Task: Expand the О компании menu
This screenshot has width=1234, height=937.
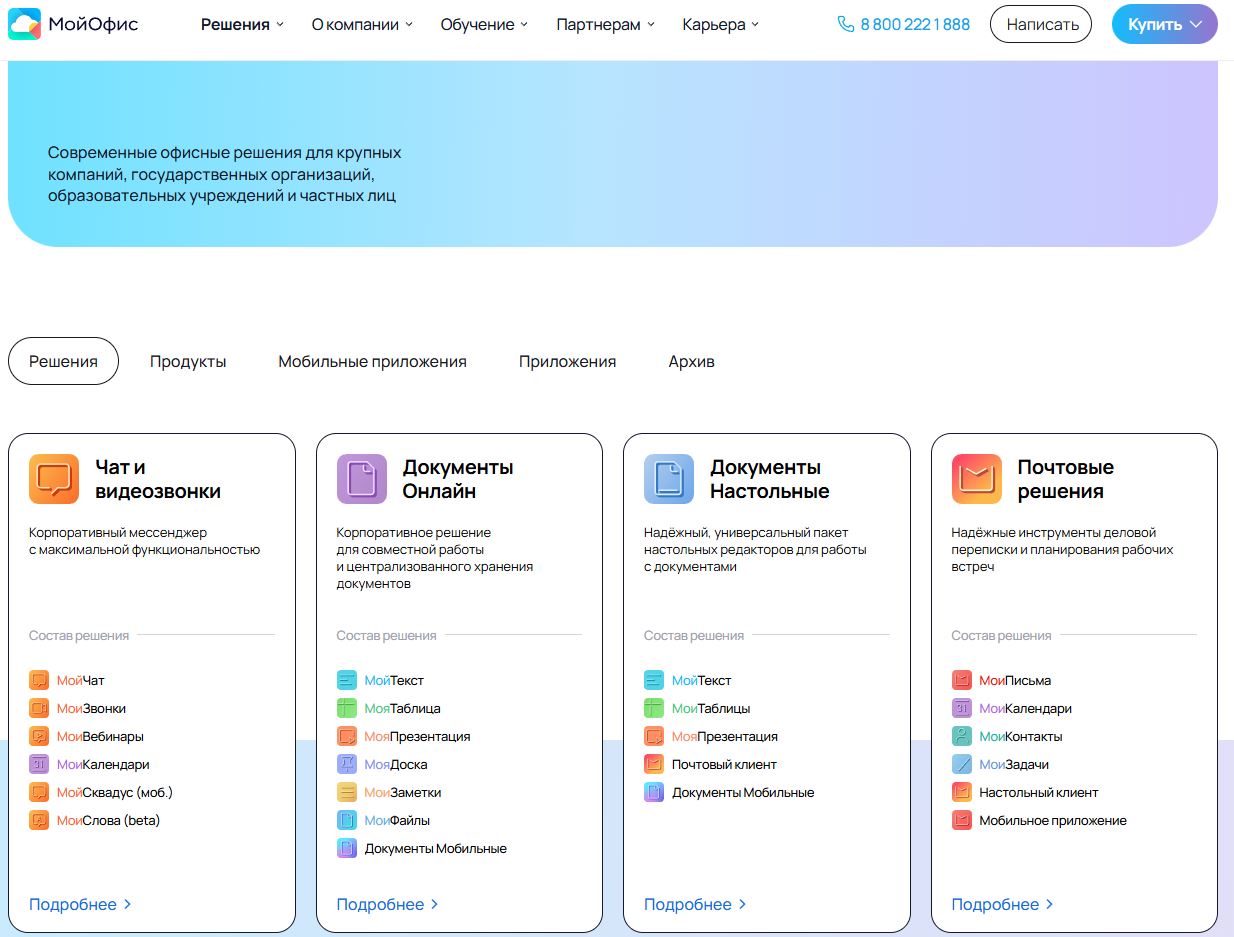Action: [362, 24]
